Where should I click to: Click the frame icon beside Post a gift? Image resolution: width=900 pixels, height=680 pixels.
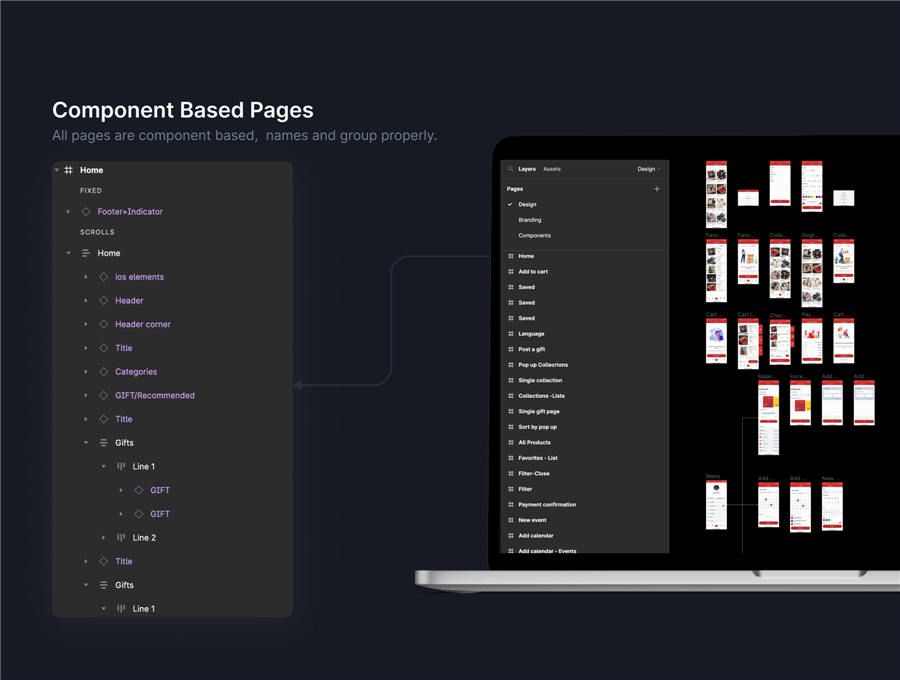510,349
